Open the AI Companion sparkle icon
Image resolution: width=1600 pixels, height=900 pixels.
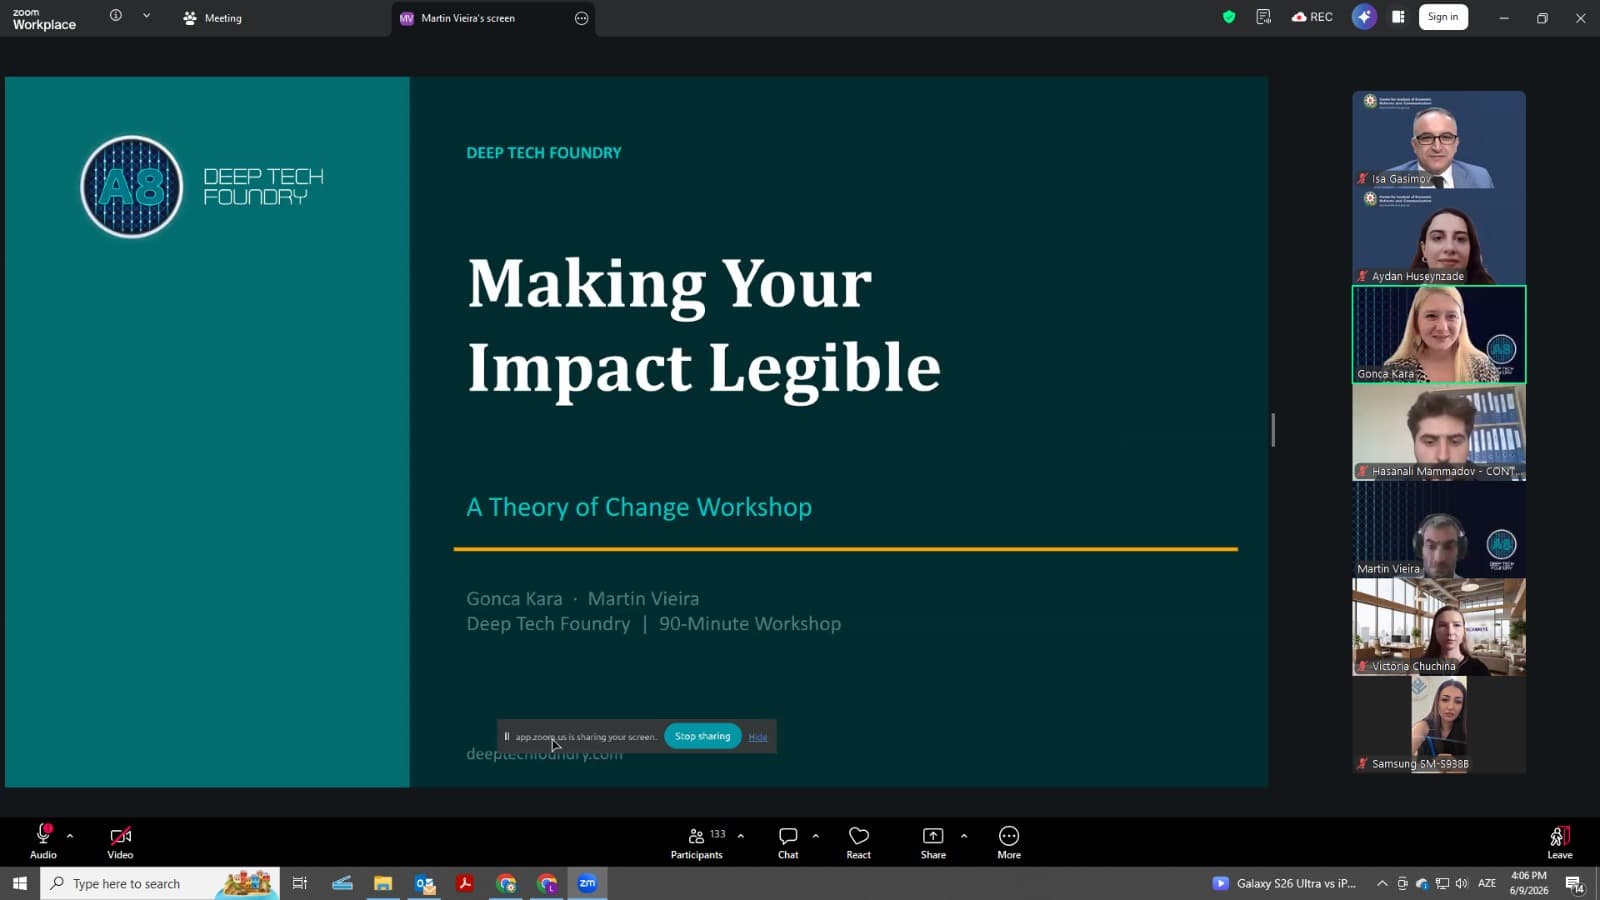click(1364, 17)
